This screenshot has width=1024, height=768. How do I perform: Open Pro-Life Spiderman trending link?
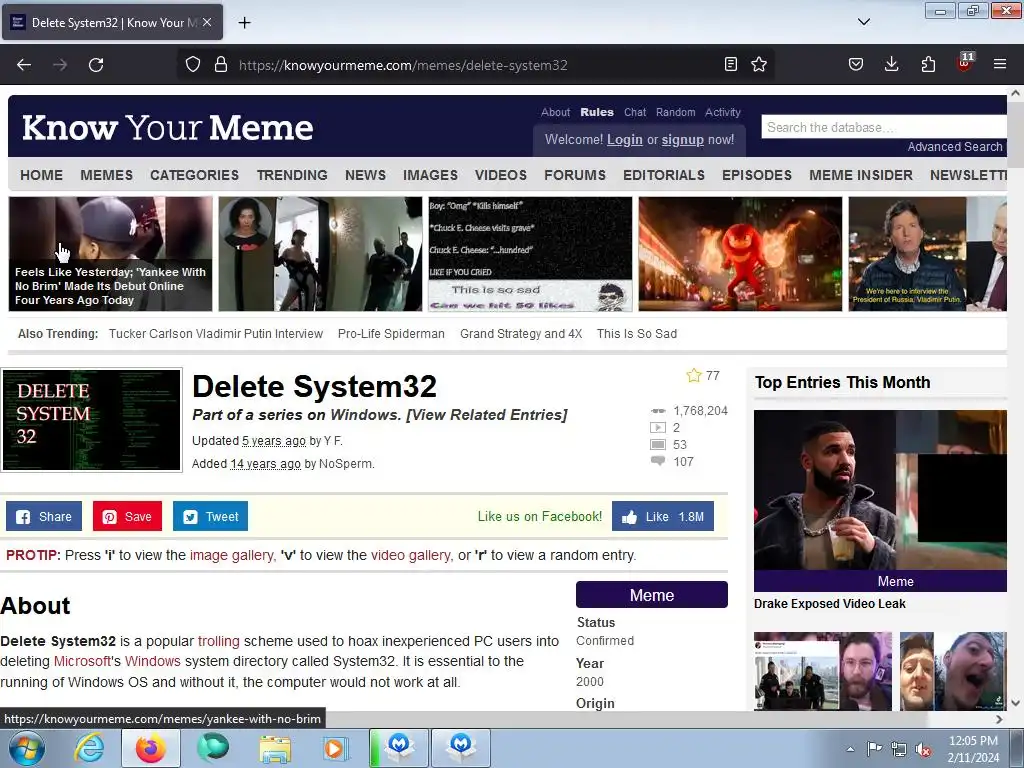[x=391, y=334]
